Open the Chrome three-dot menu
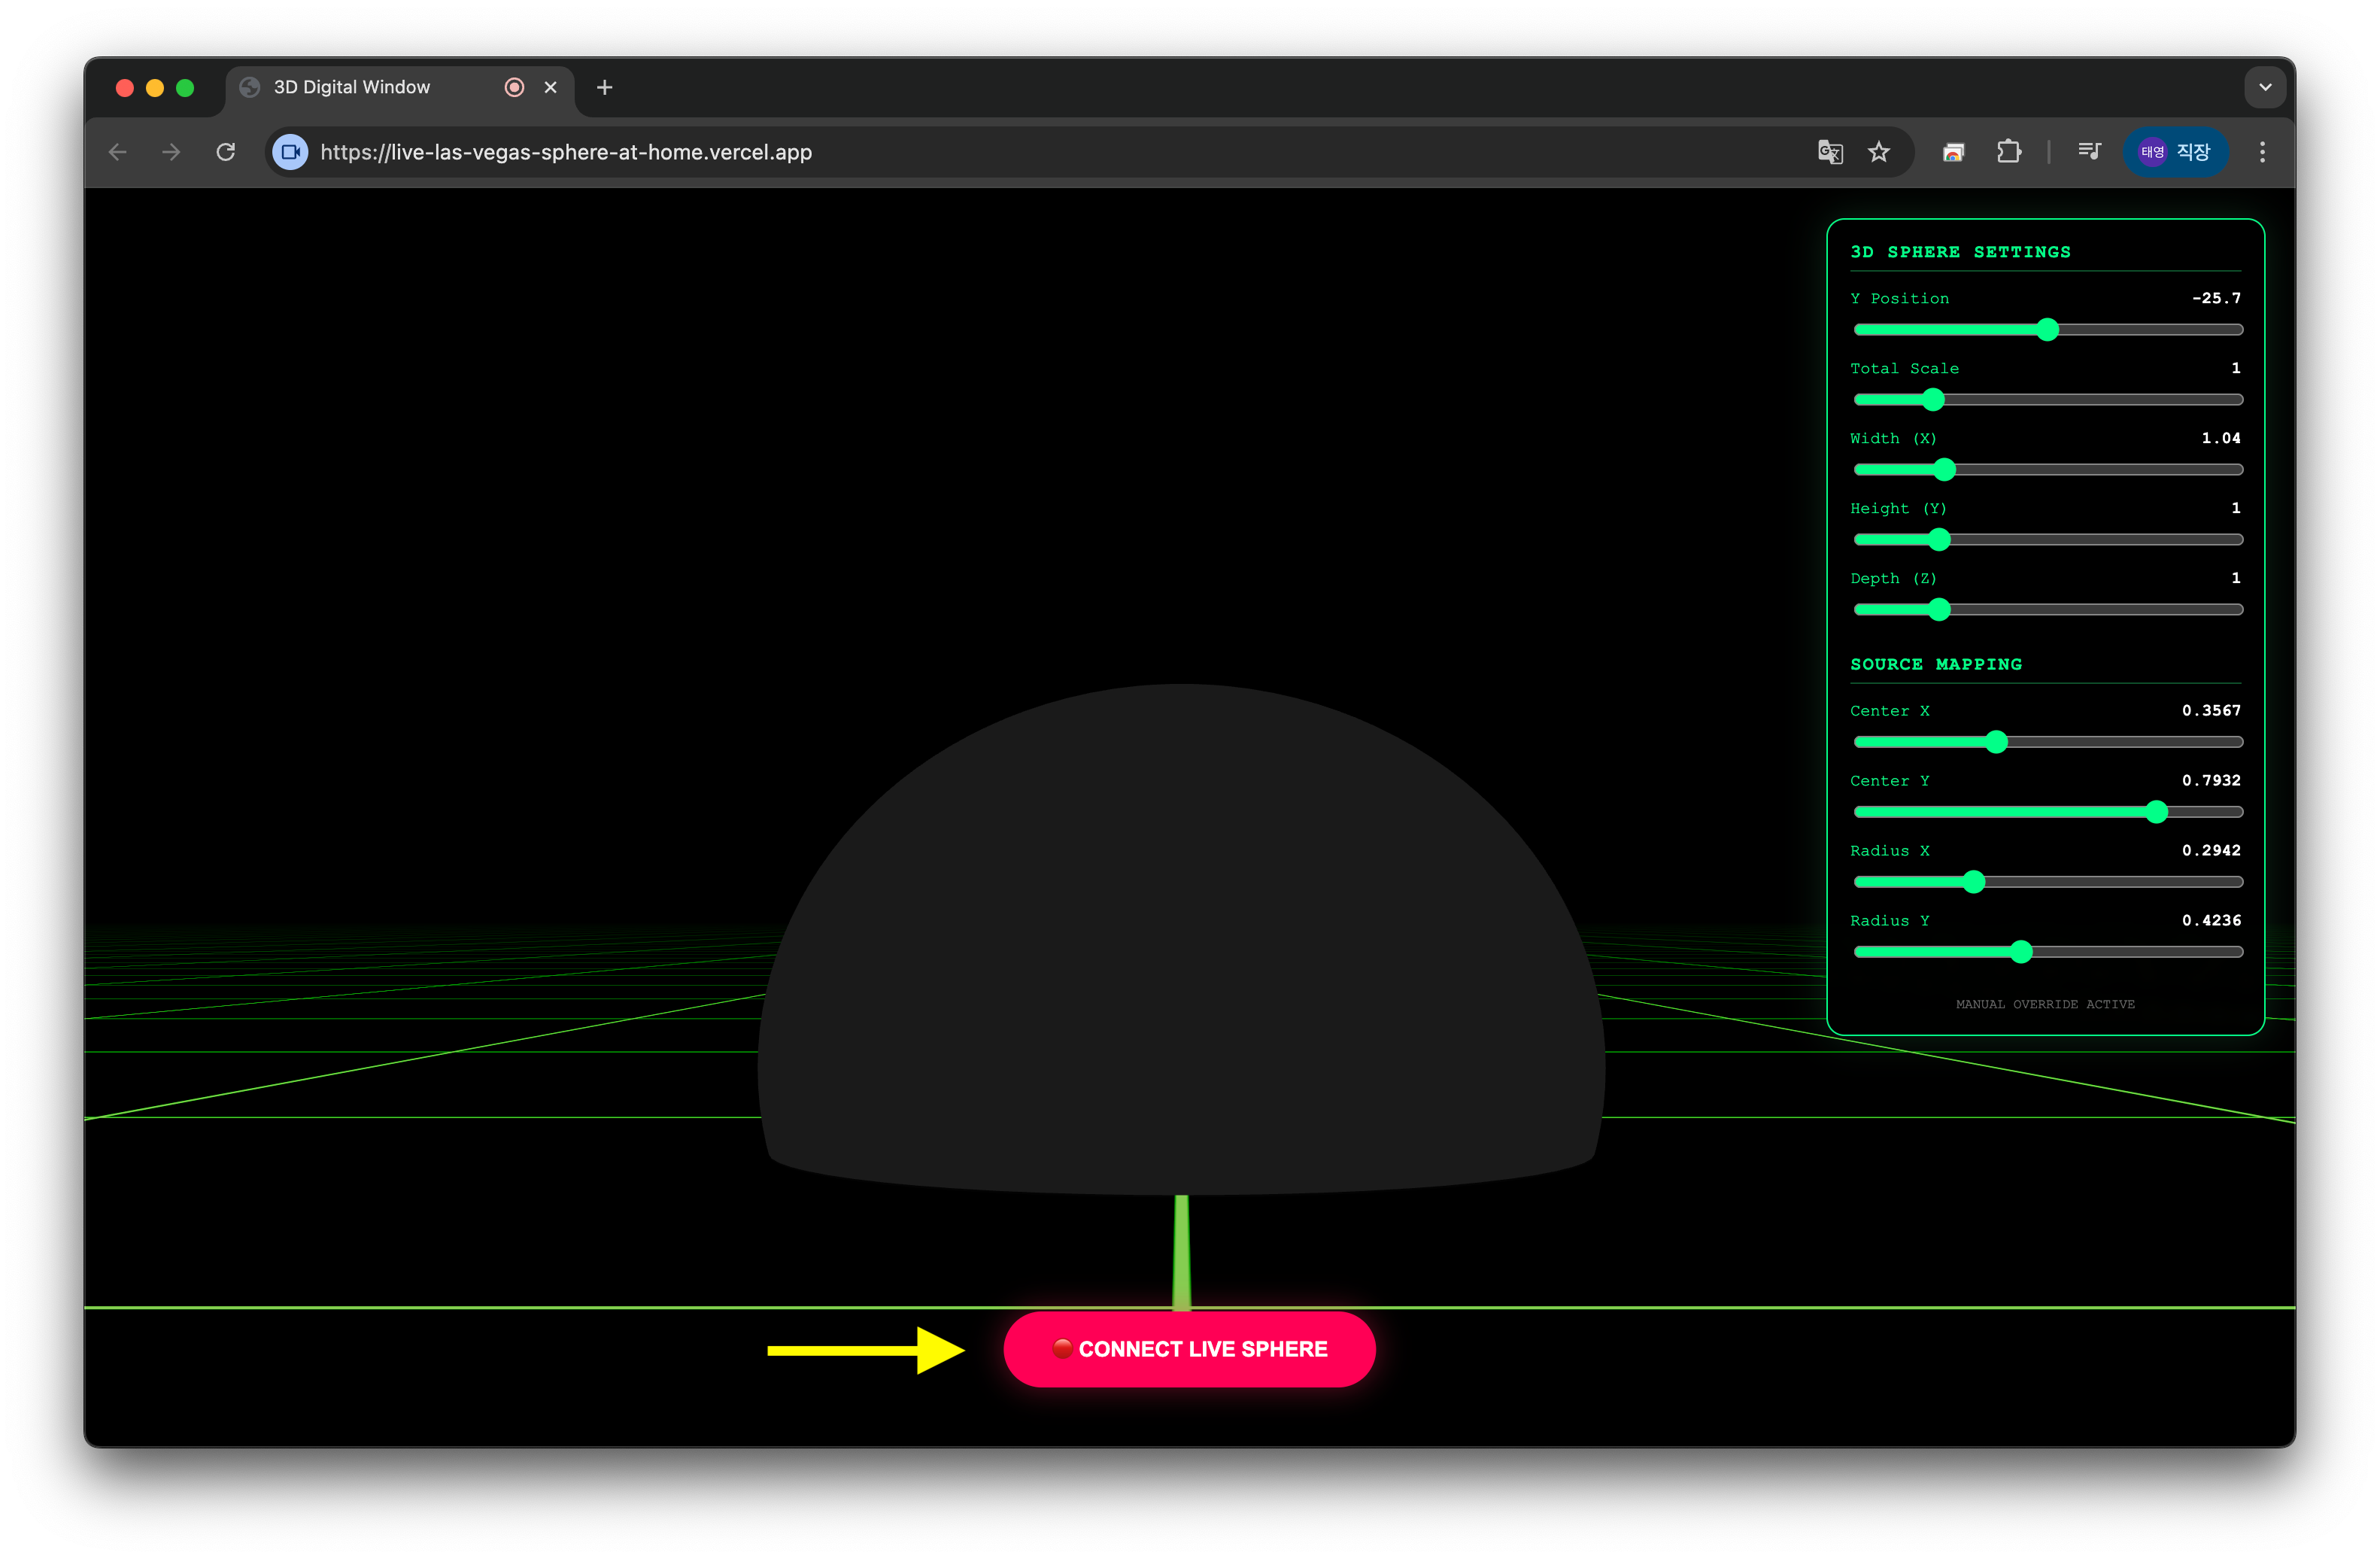The image size is (2380, 1559). point(2262,152)
